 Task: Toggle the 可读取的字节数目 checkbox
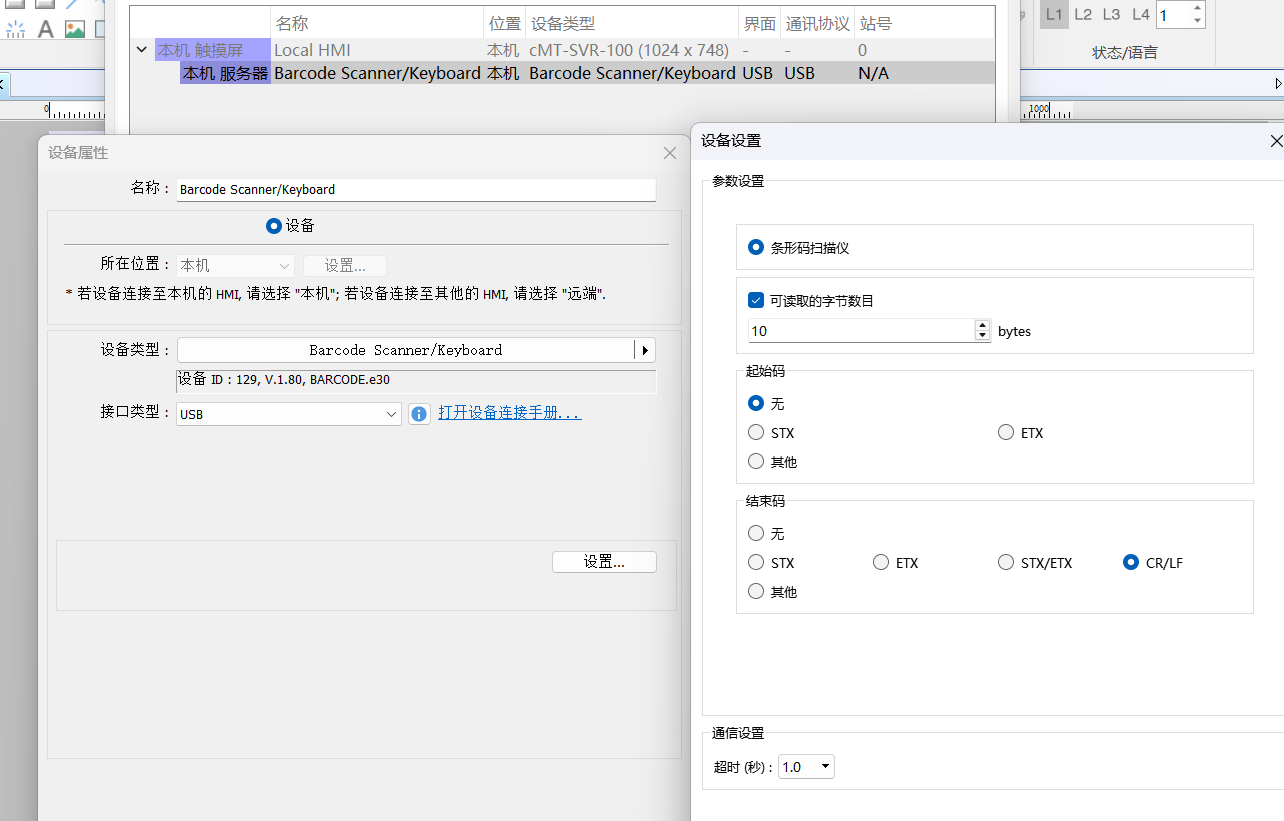click(x=756, y=300)
